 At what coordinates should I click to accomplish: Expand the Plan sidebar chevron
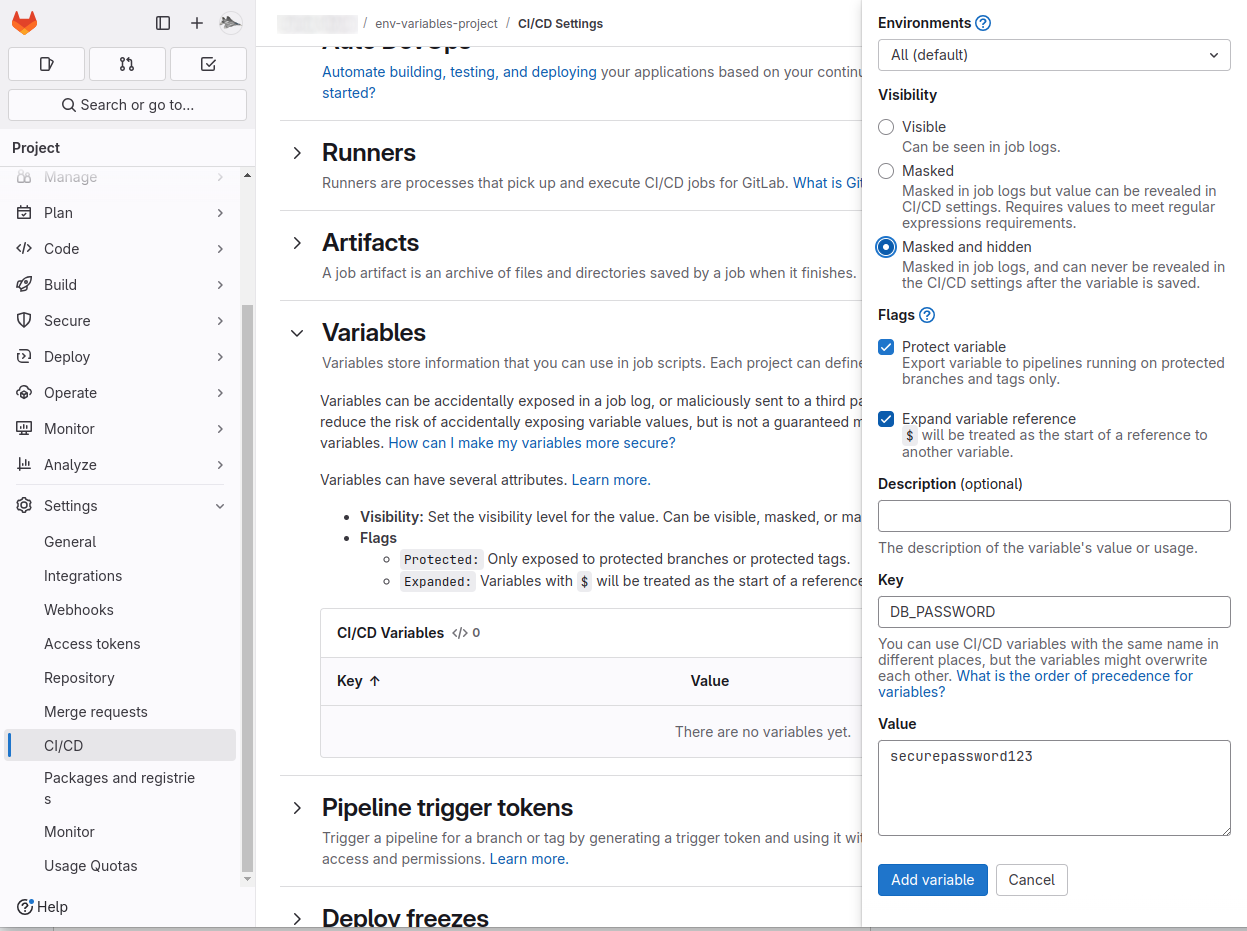pos(220,213)
